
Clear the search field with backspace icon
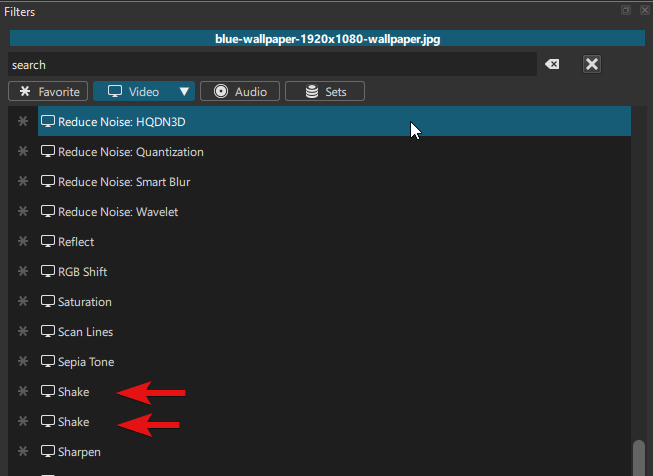[552, 64]
